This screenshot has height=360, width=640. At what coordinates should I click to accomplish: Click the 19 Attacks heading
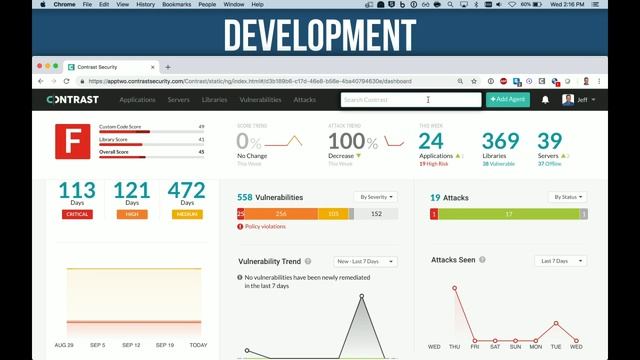pos(449,198)
